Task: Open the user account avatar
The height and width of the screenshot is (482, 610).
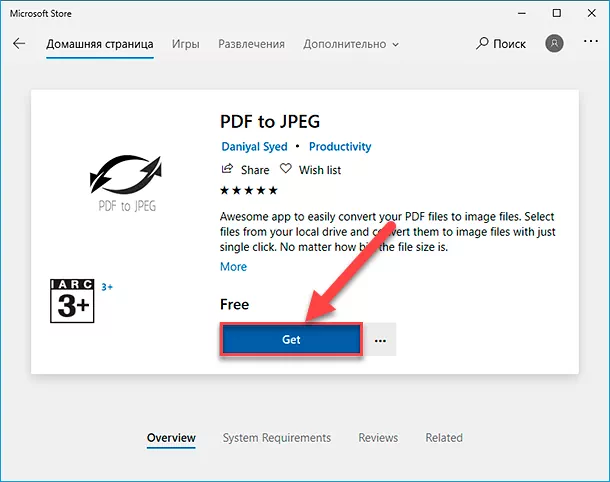Action: [554, 43]
